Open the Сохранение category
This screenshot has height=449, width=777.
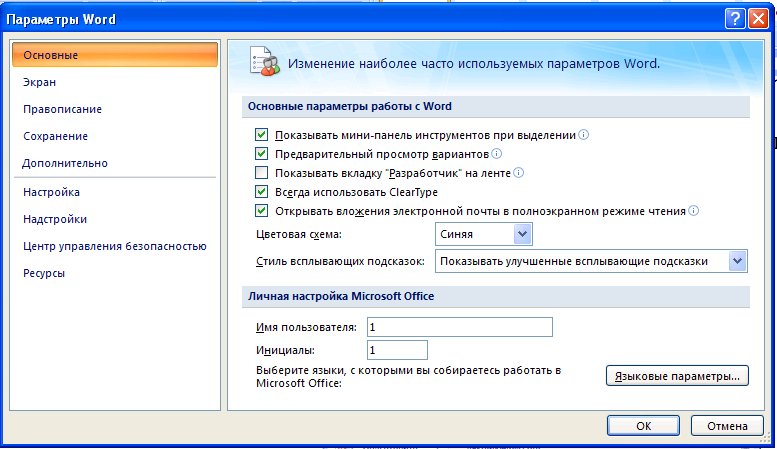pos(115,136)
